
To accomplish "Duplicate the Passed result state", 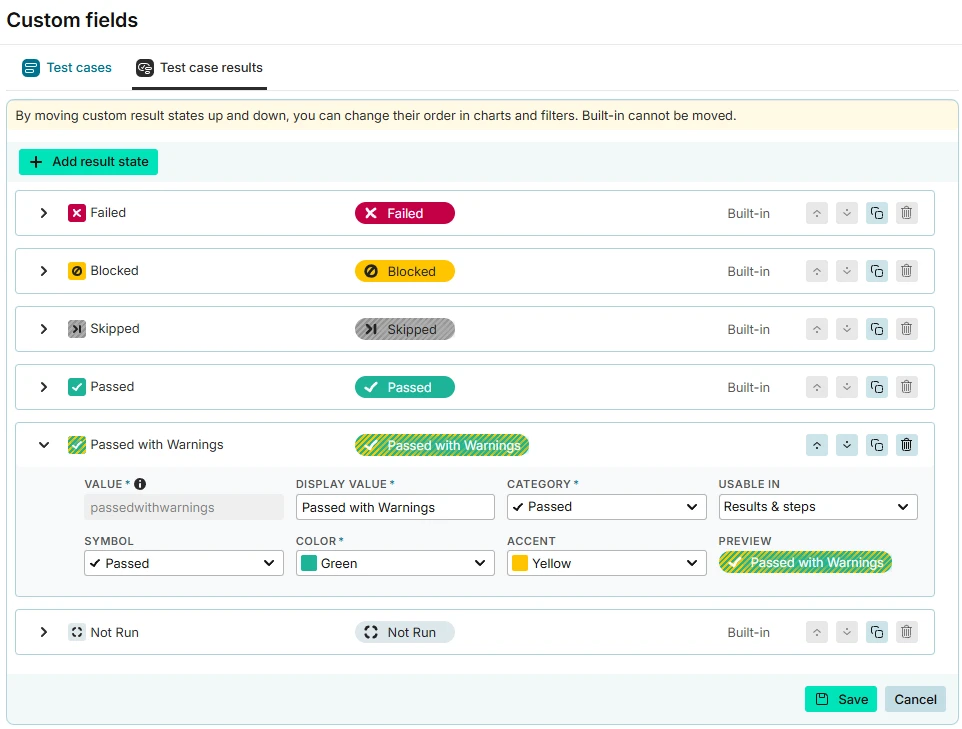I will click(x=877, y=387).
